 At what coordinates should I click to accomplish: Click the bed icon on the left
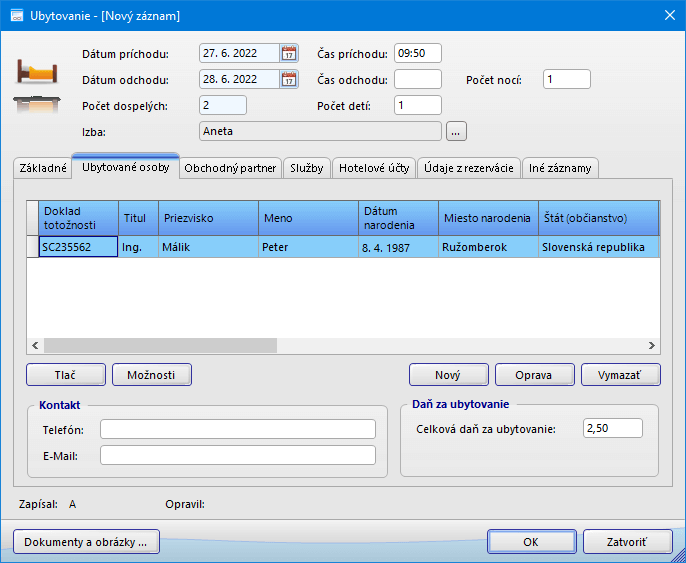(x=35, y=72)
